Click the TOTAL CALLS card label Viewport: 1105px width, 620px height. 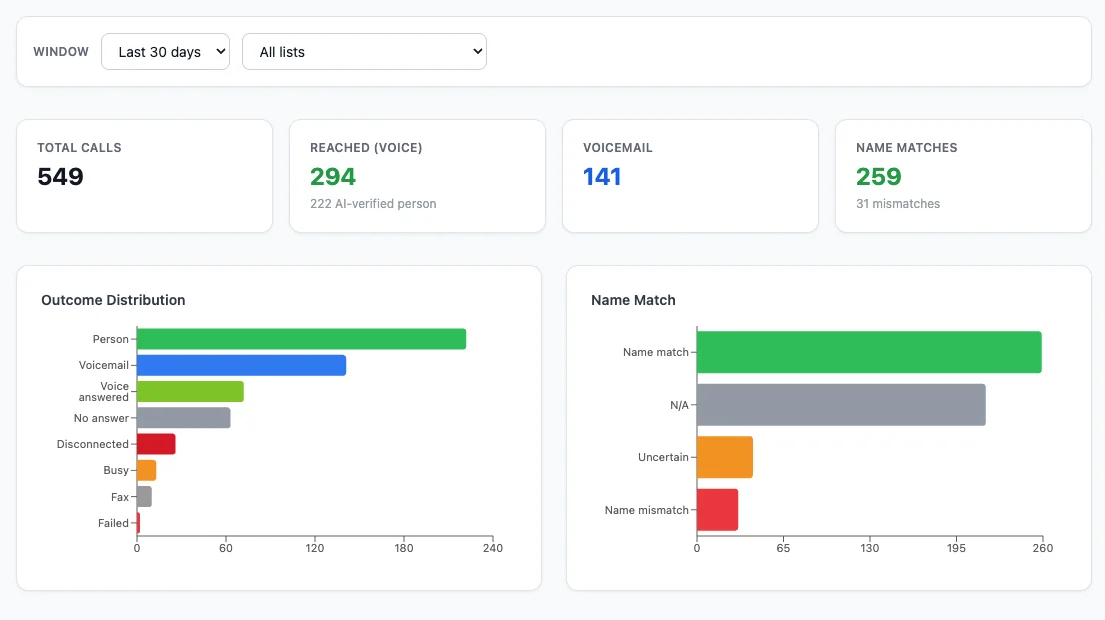(x=80, y=148)
